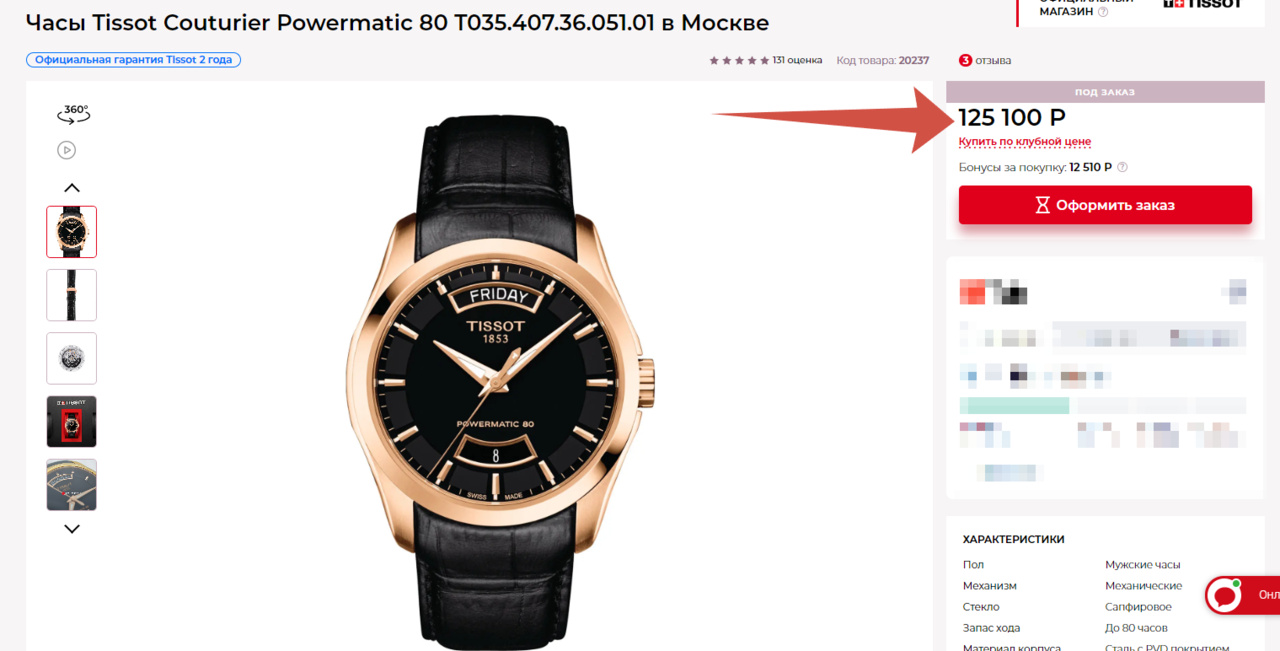Show next thumbnails with down chevron
This screenshot has width=1280, height=651.
pyautogui.click(x=72, y=529)
